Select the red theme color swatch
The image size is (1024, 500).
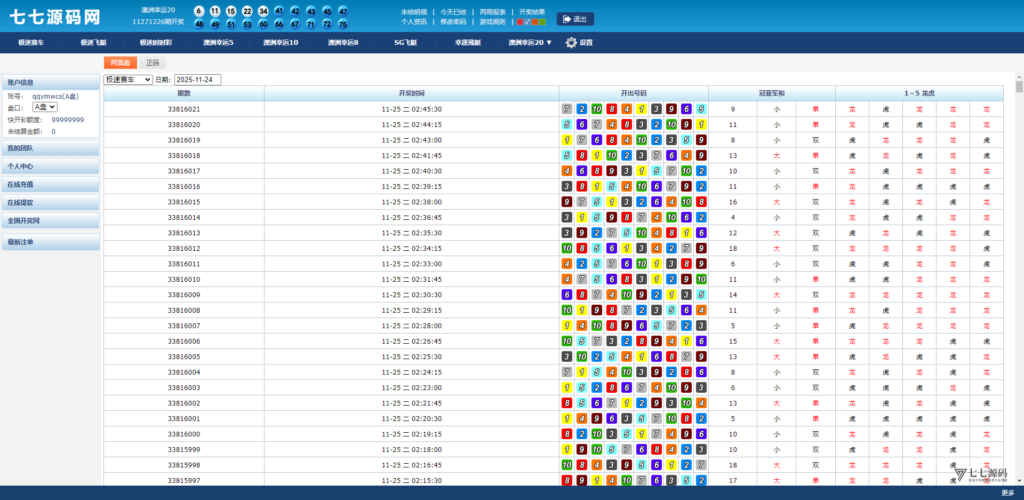(520, 22)
